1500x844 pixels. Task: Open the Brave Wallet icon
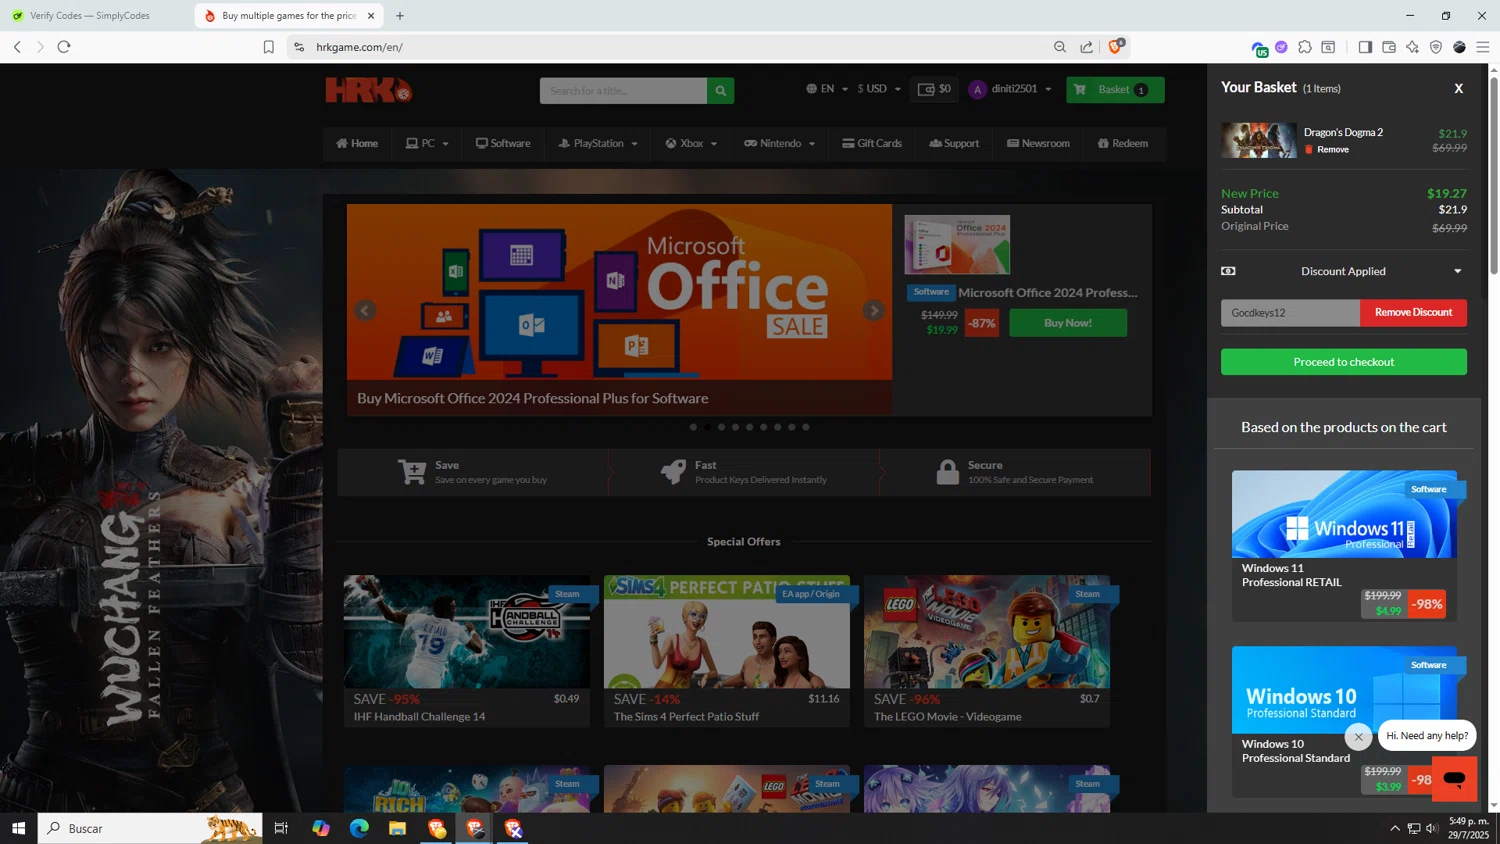[1389, 47]
